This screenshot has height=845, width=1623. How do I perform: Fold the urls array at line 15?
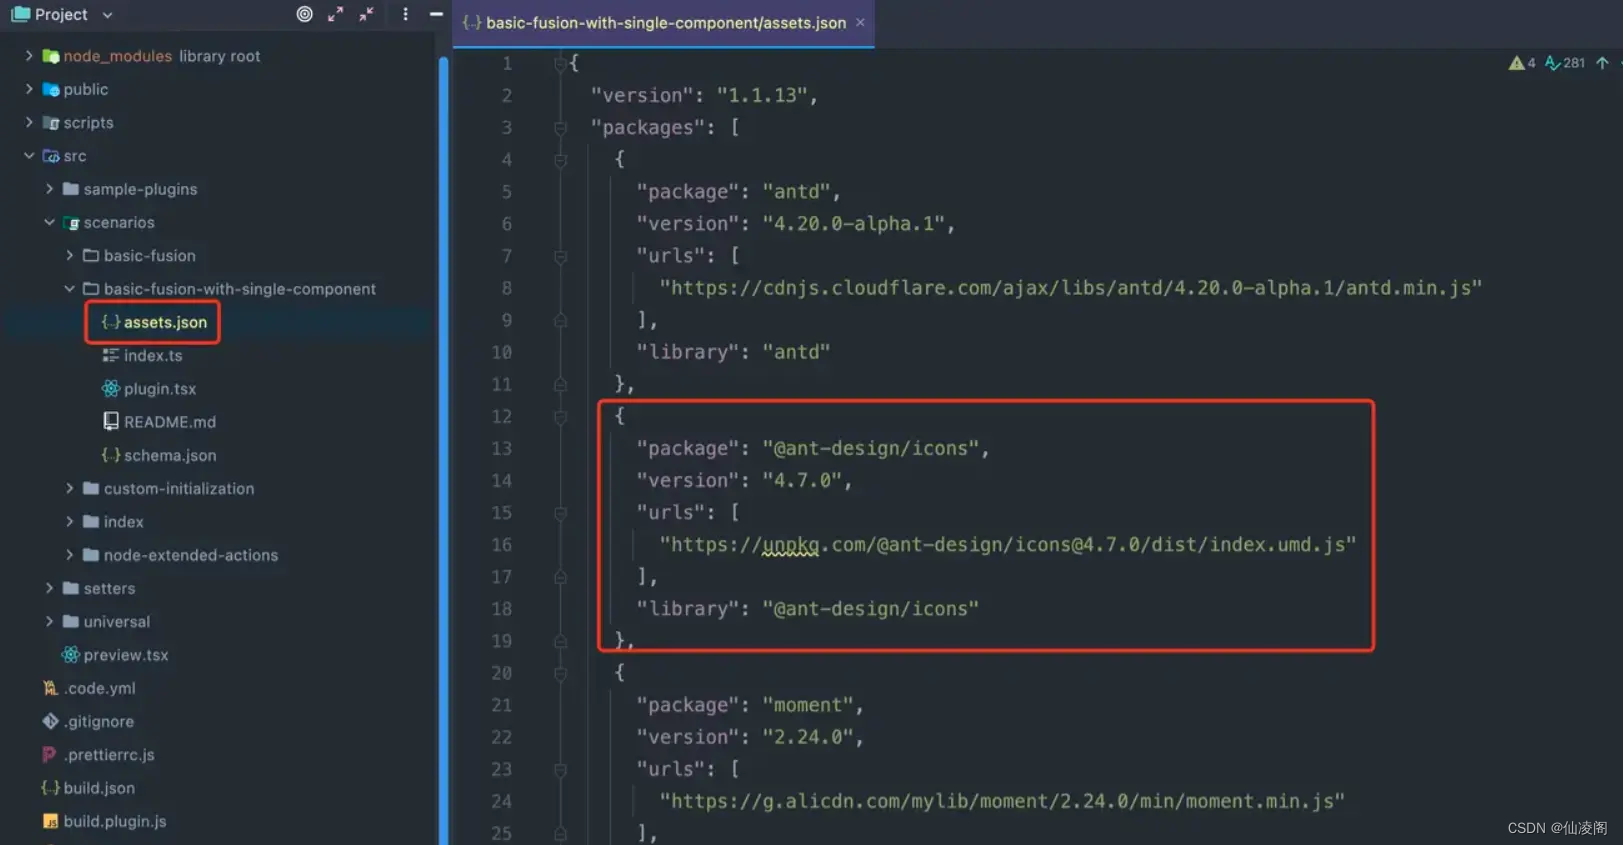pyautogui.click(x=560, y=513)
